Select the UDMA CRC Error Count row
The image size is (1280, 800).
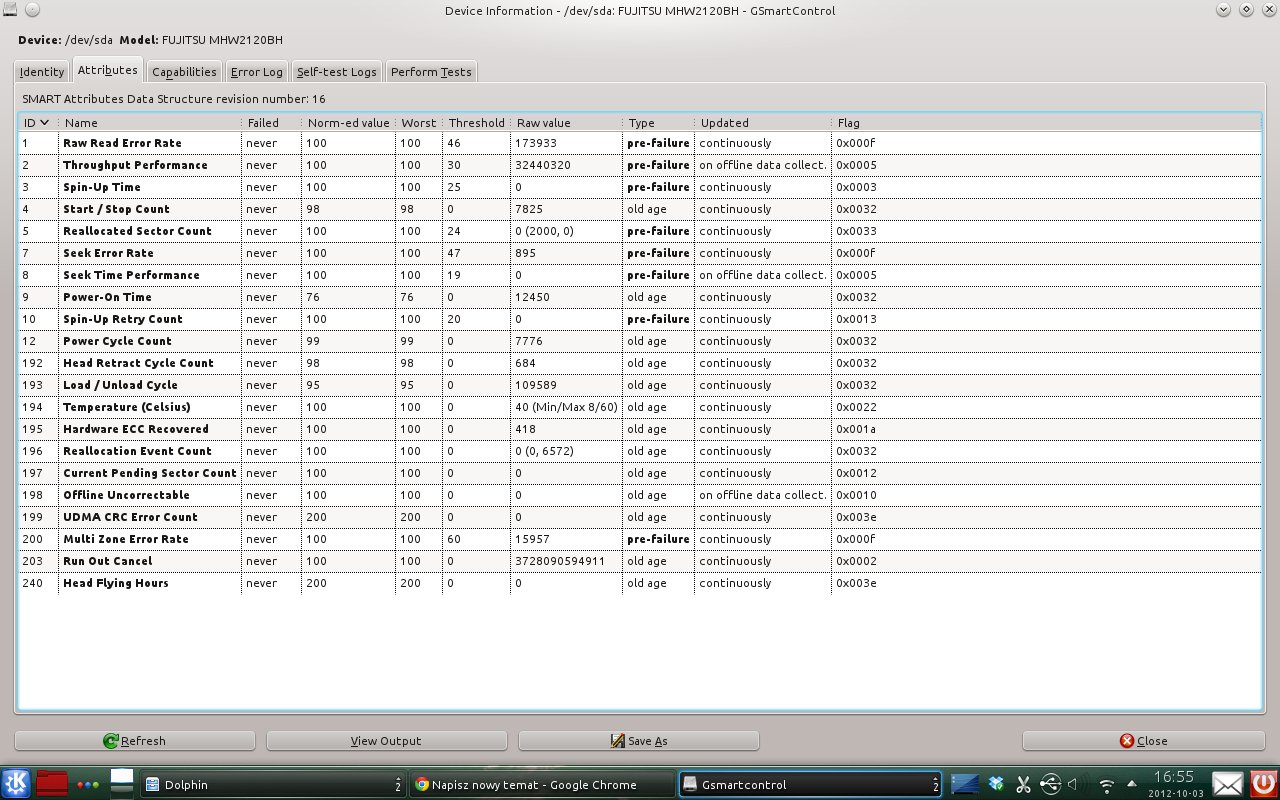pos(640,517)
